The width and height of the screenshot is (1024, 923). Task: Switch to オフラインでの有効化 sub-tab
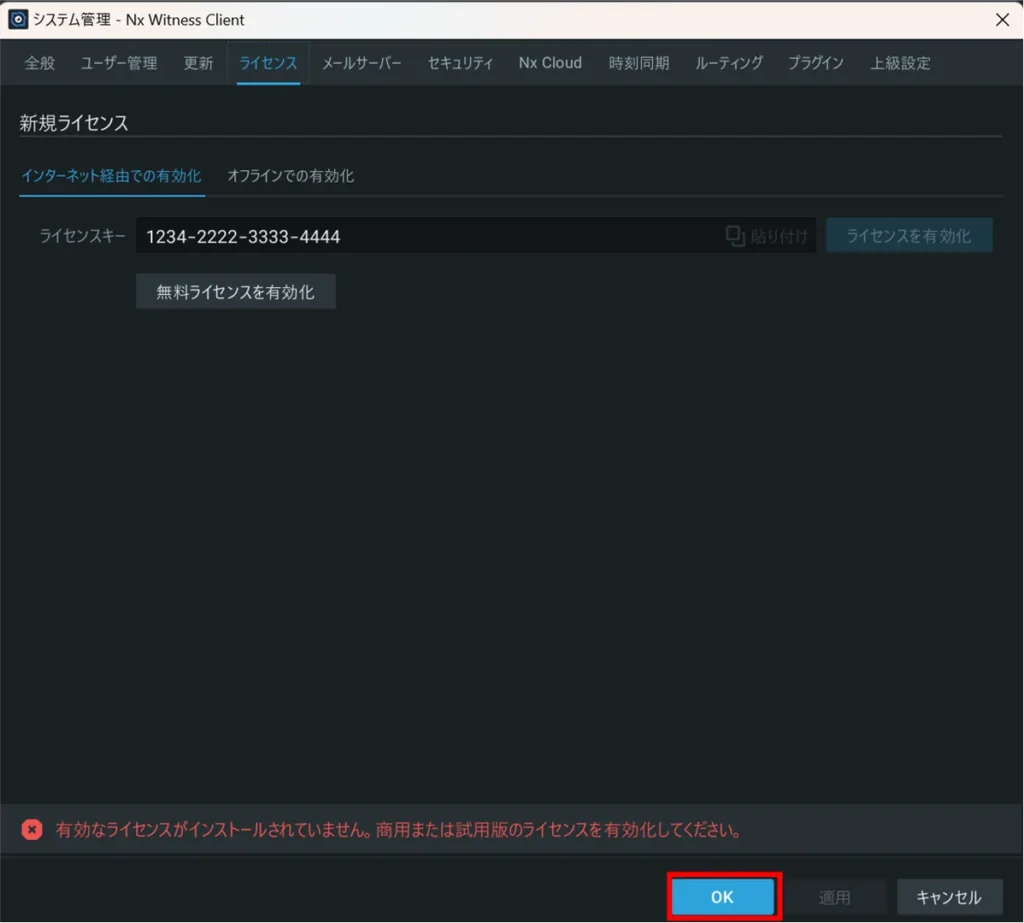(290, 176)
